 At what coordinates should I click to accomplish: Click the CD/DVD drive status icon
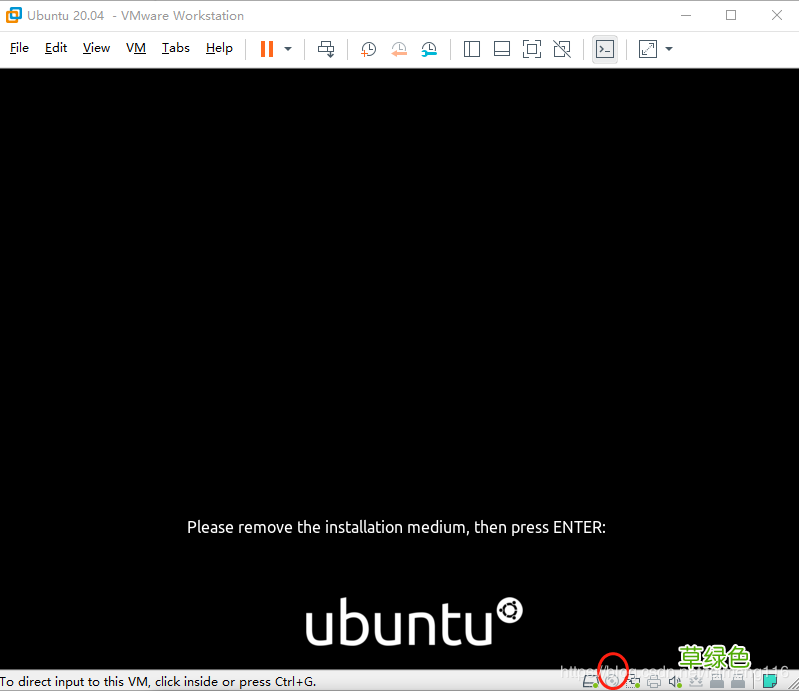pos(612,681)
